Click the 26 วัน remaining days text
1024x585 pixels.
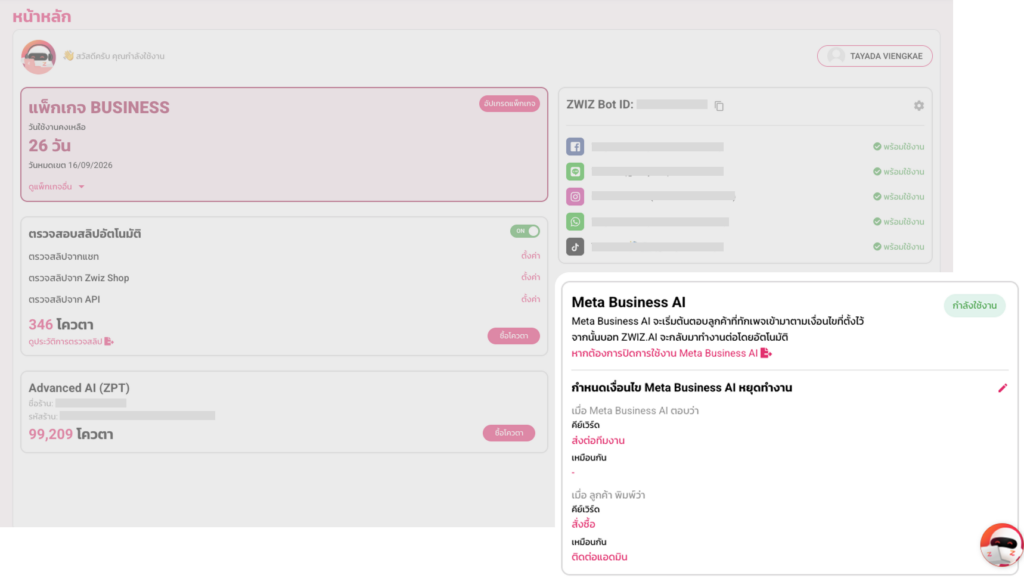click(x=50, y=146)
